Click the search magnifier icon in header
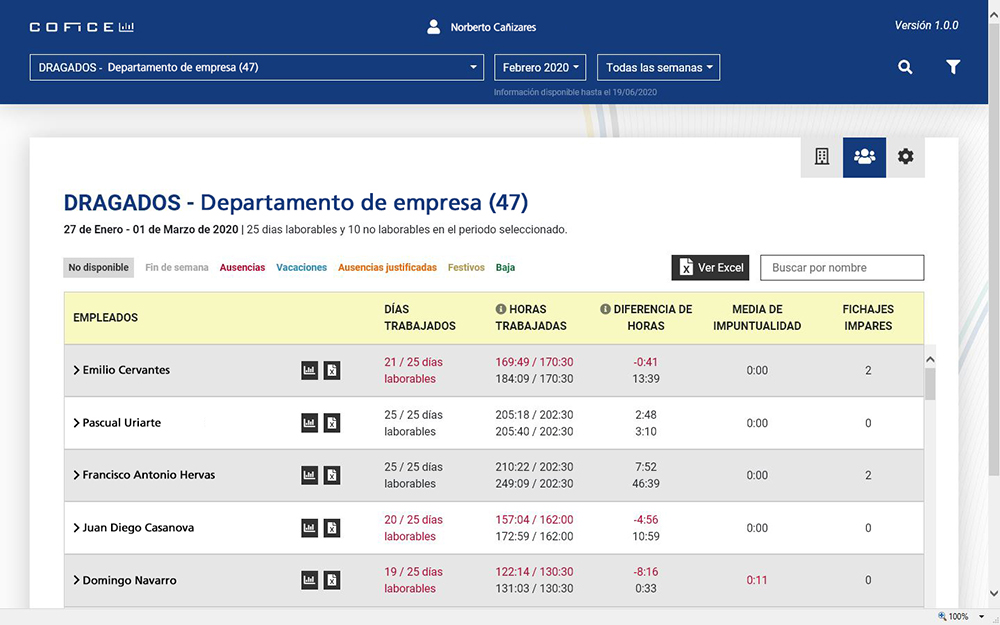The image size is (1000, 625). [905, 67]
